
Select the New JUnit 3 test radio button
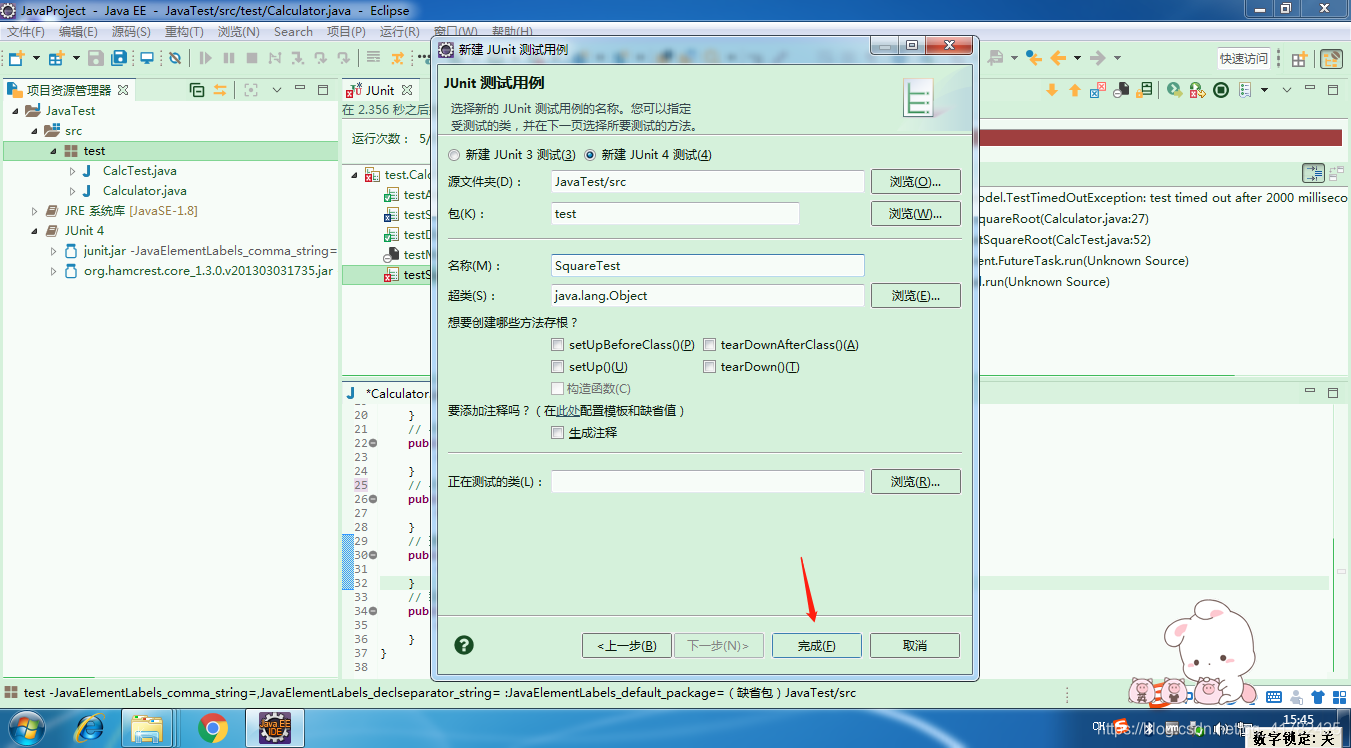455,155
